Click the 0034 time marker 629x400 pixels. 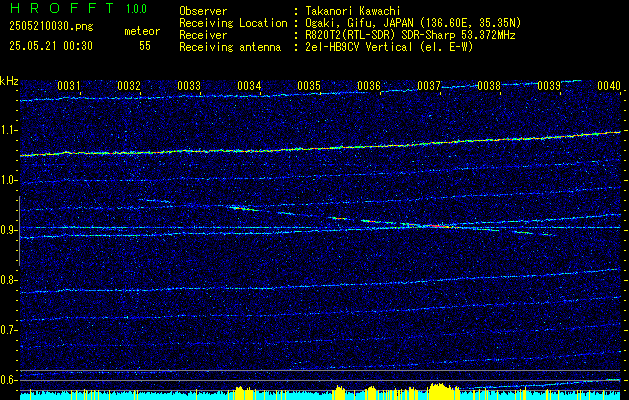[249, 85]
